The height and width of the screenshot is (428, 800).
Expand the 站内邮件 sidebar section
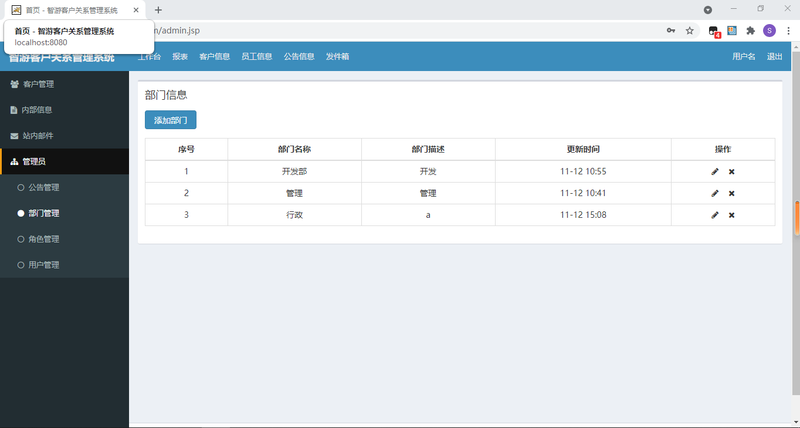[64, 136]
